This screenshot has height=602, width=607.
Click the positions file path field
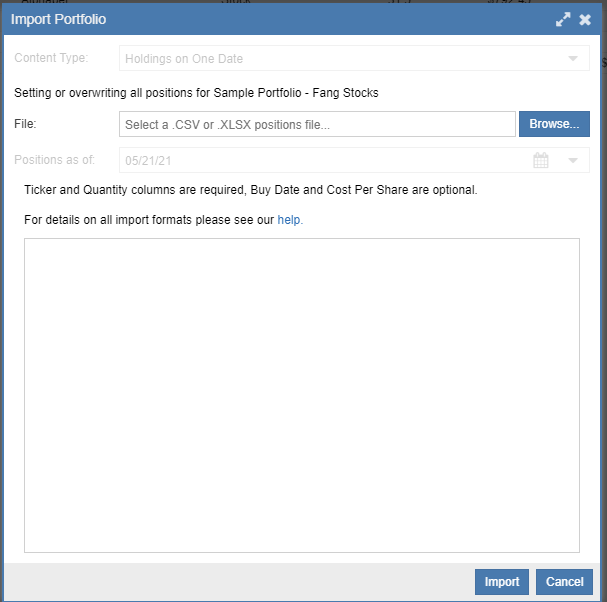click(317, 124)
